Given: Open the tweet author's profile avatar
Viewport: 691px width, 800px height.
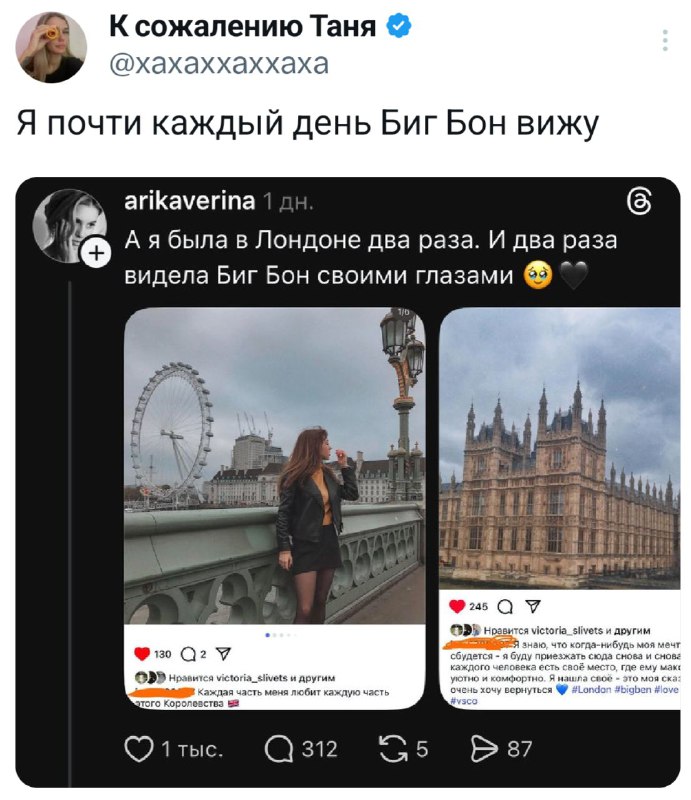Looking at the screenshot, I should pyautogui.click(x=50, y=47).
